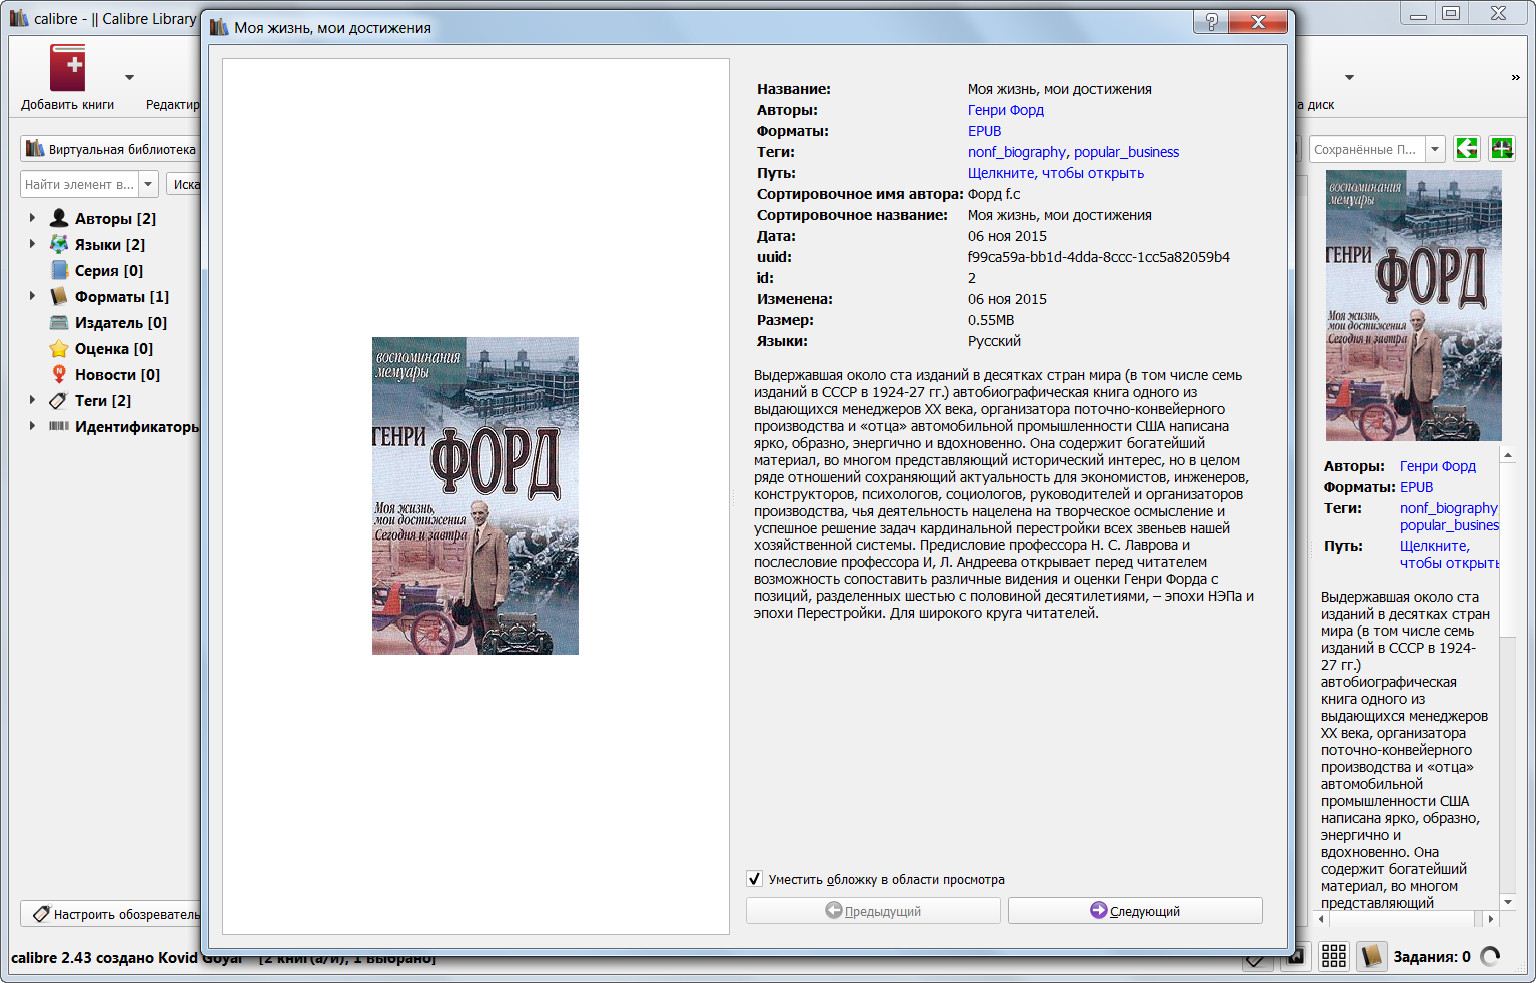Click cover thumbnail in main window details panel
The image size is (1536, 983).
[1413, 305]
